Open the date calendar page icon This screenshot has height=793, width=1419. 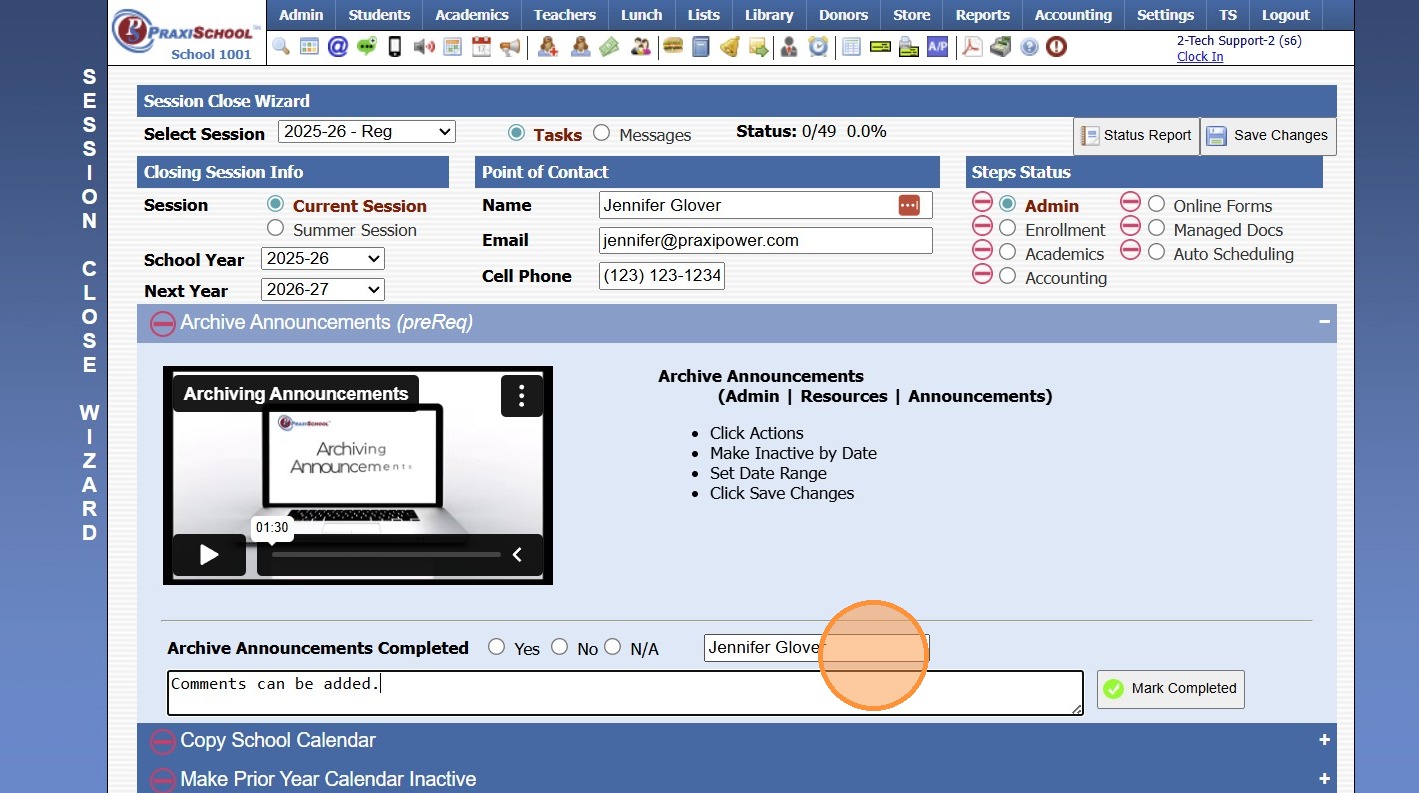point(481,46)
